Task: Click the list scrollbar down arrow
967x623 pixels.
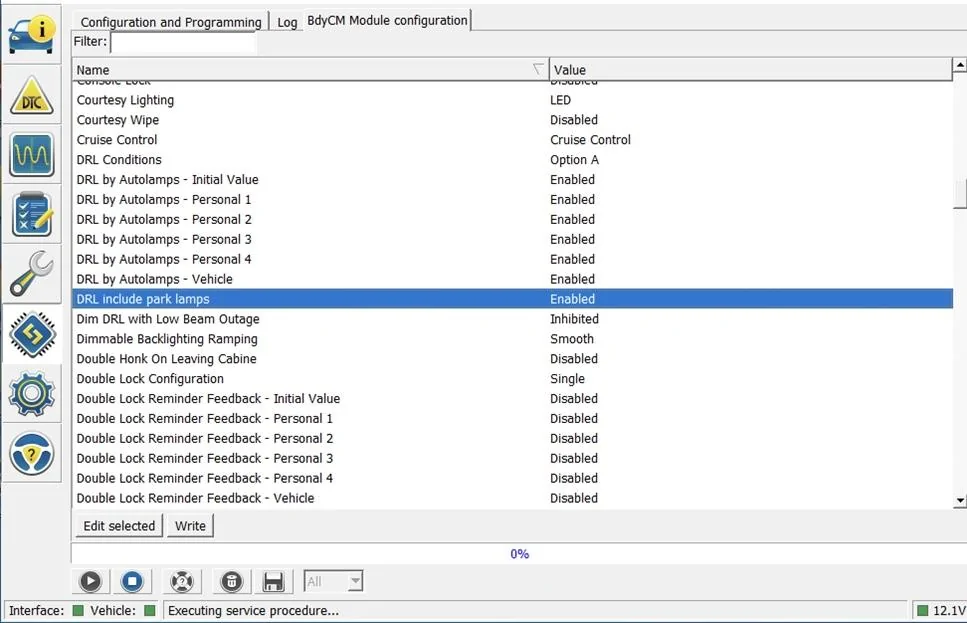Action: (x=960, y=501)
